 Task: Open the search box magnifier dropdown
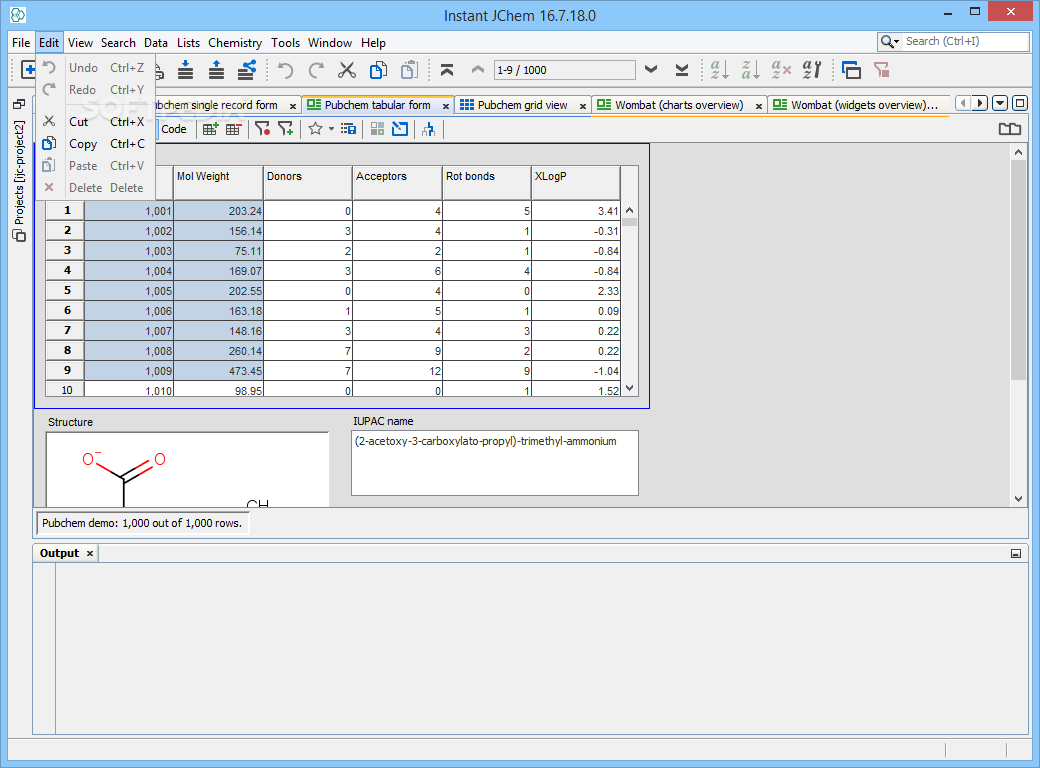pyautogui.click(x=889, y=42)
